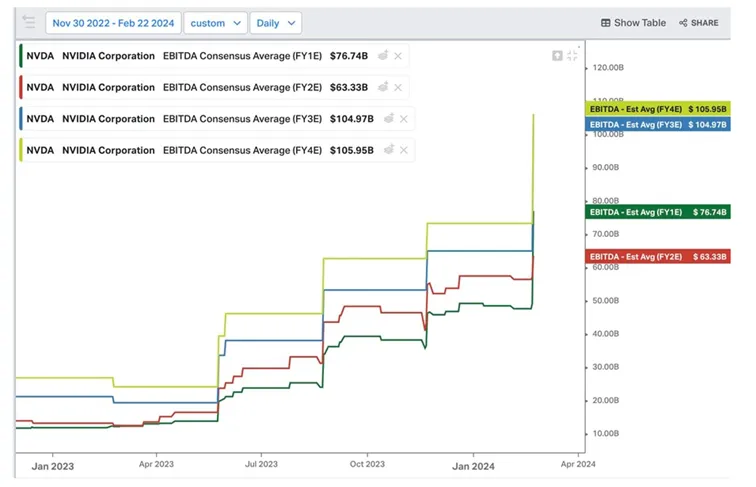Click the chart upload/export icon
Screen dimensions: 756x487
point(557,56)
